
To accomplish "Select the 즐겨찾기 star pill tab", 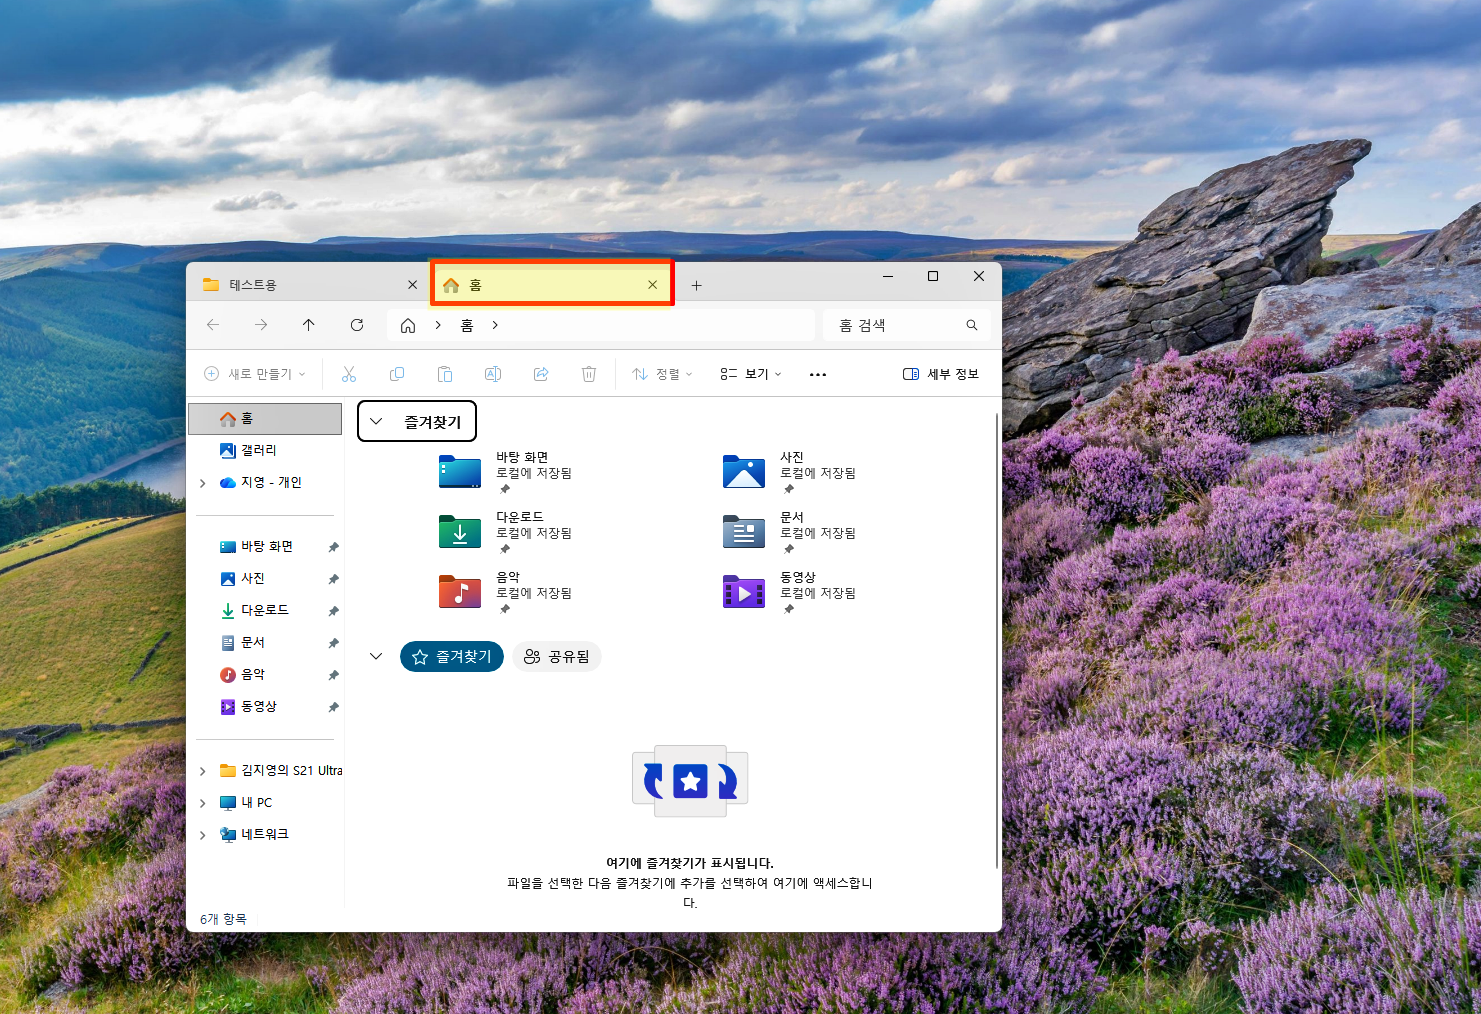I will (x=452, y=657).
